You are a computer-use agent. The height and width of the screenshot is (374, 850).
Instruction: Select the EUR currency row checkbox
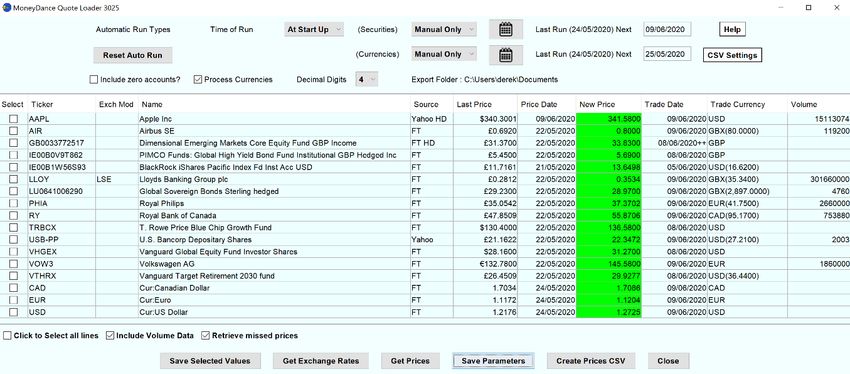14,300
